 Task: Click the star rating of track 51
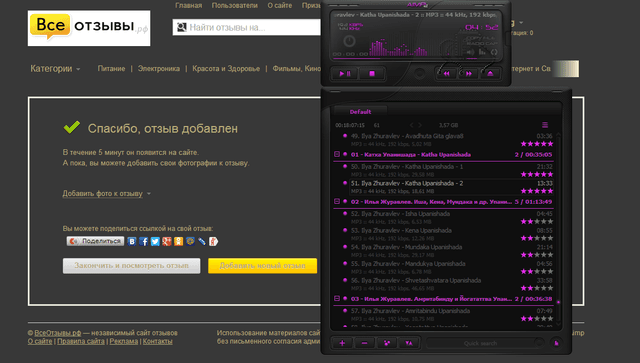click(x=537, y=191)
